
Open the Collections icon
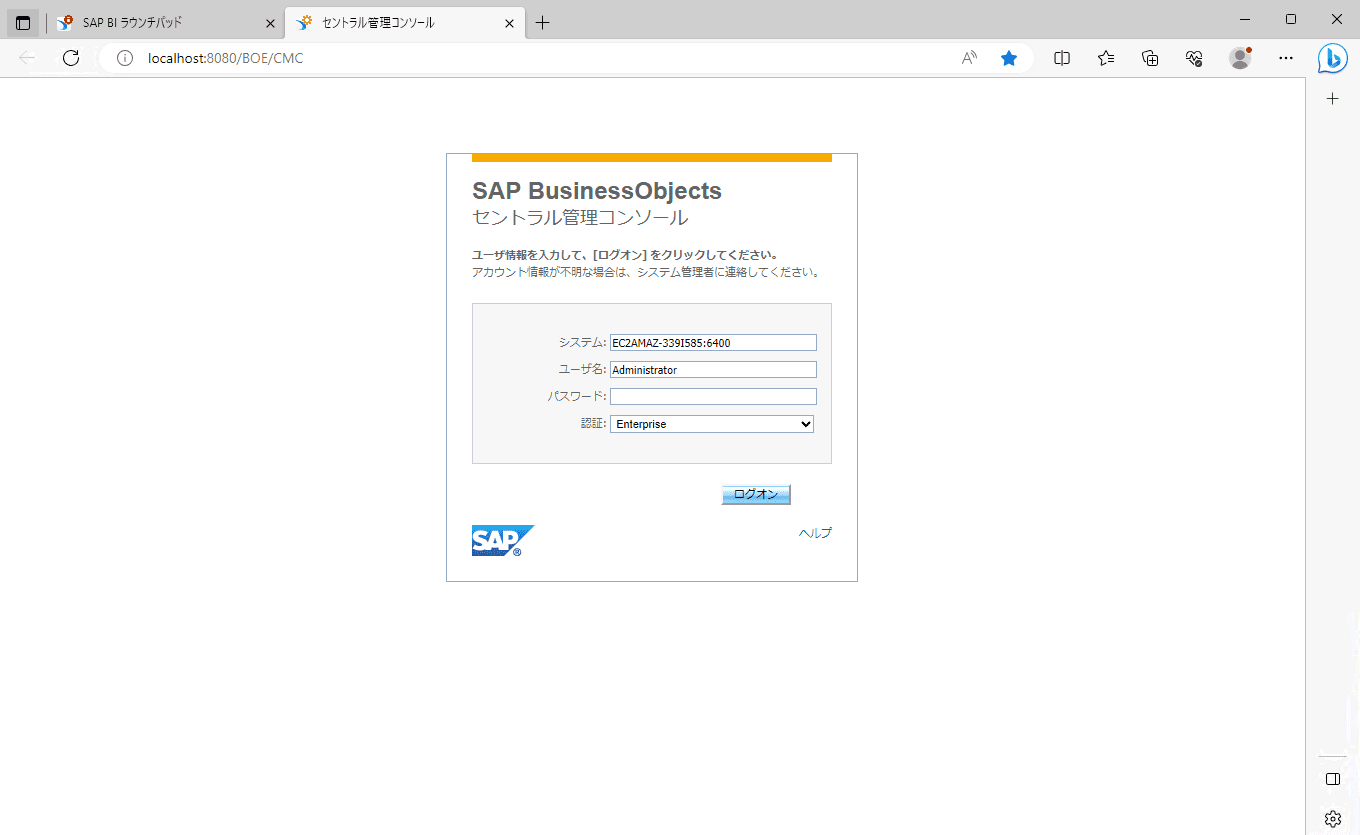(1150, 58)
